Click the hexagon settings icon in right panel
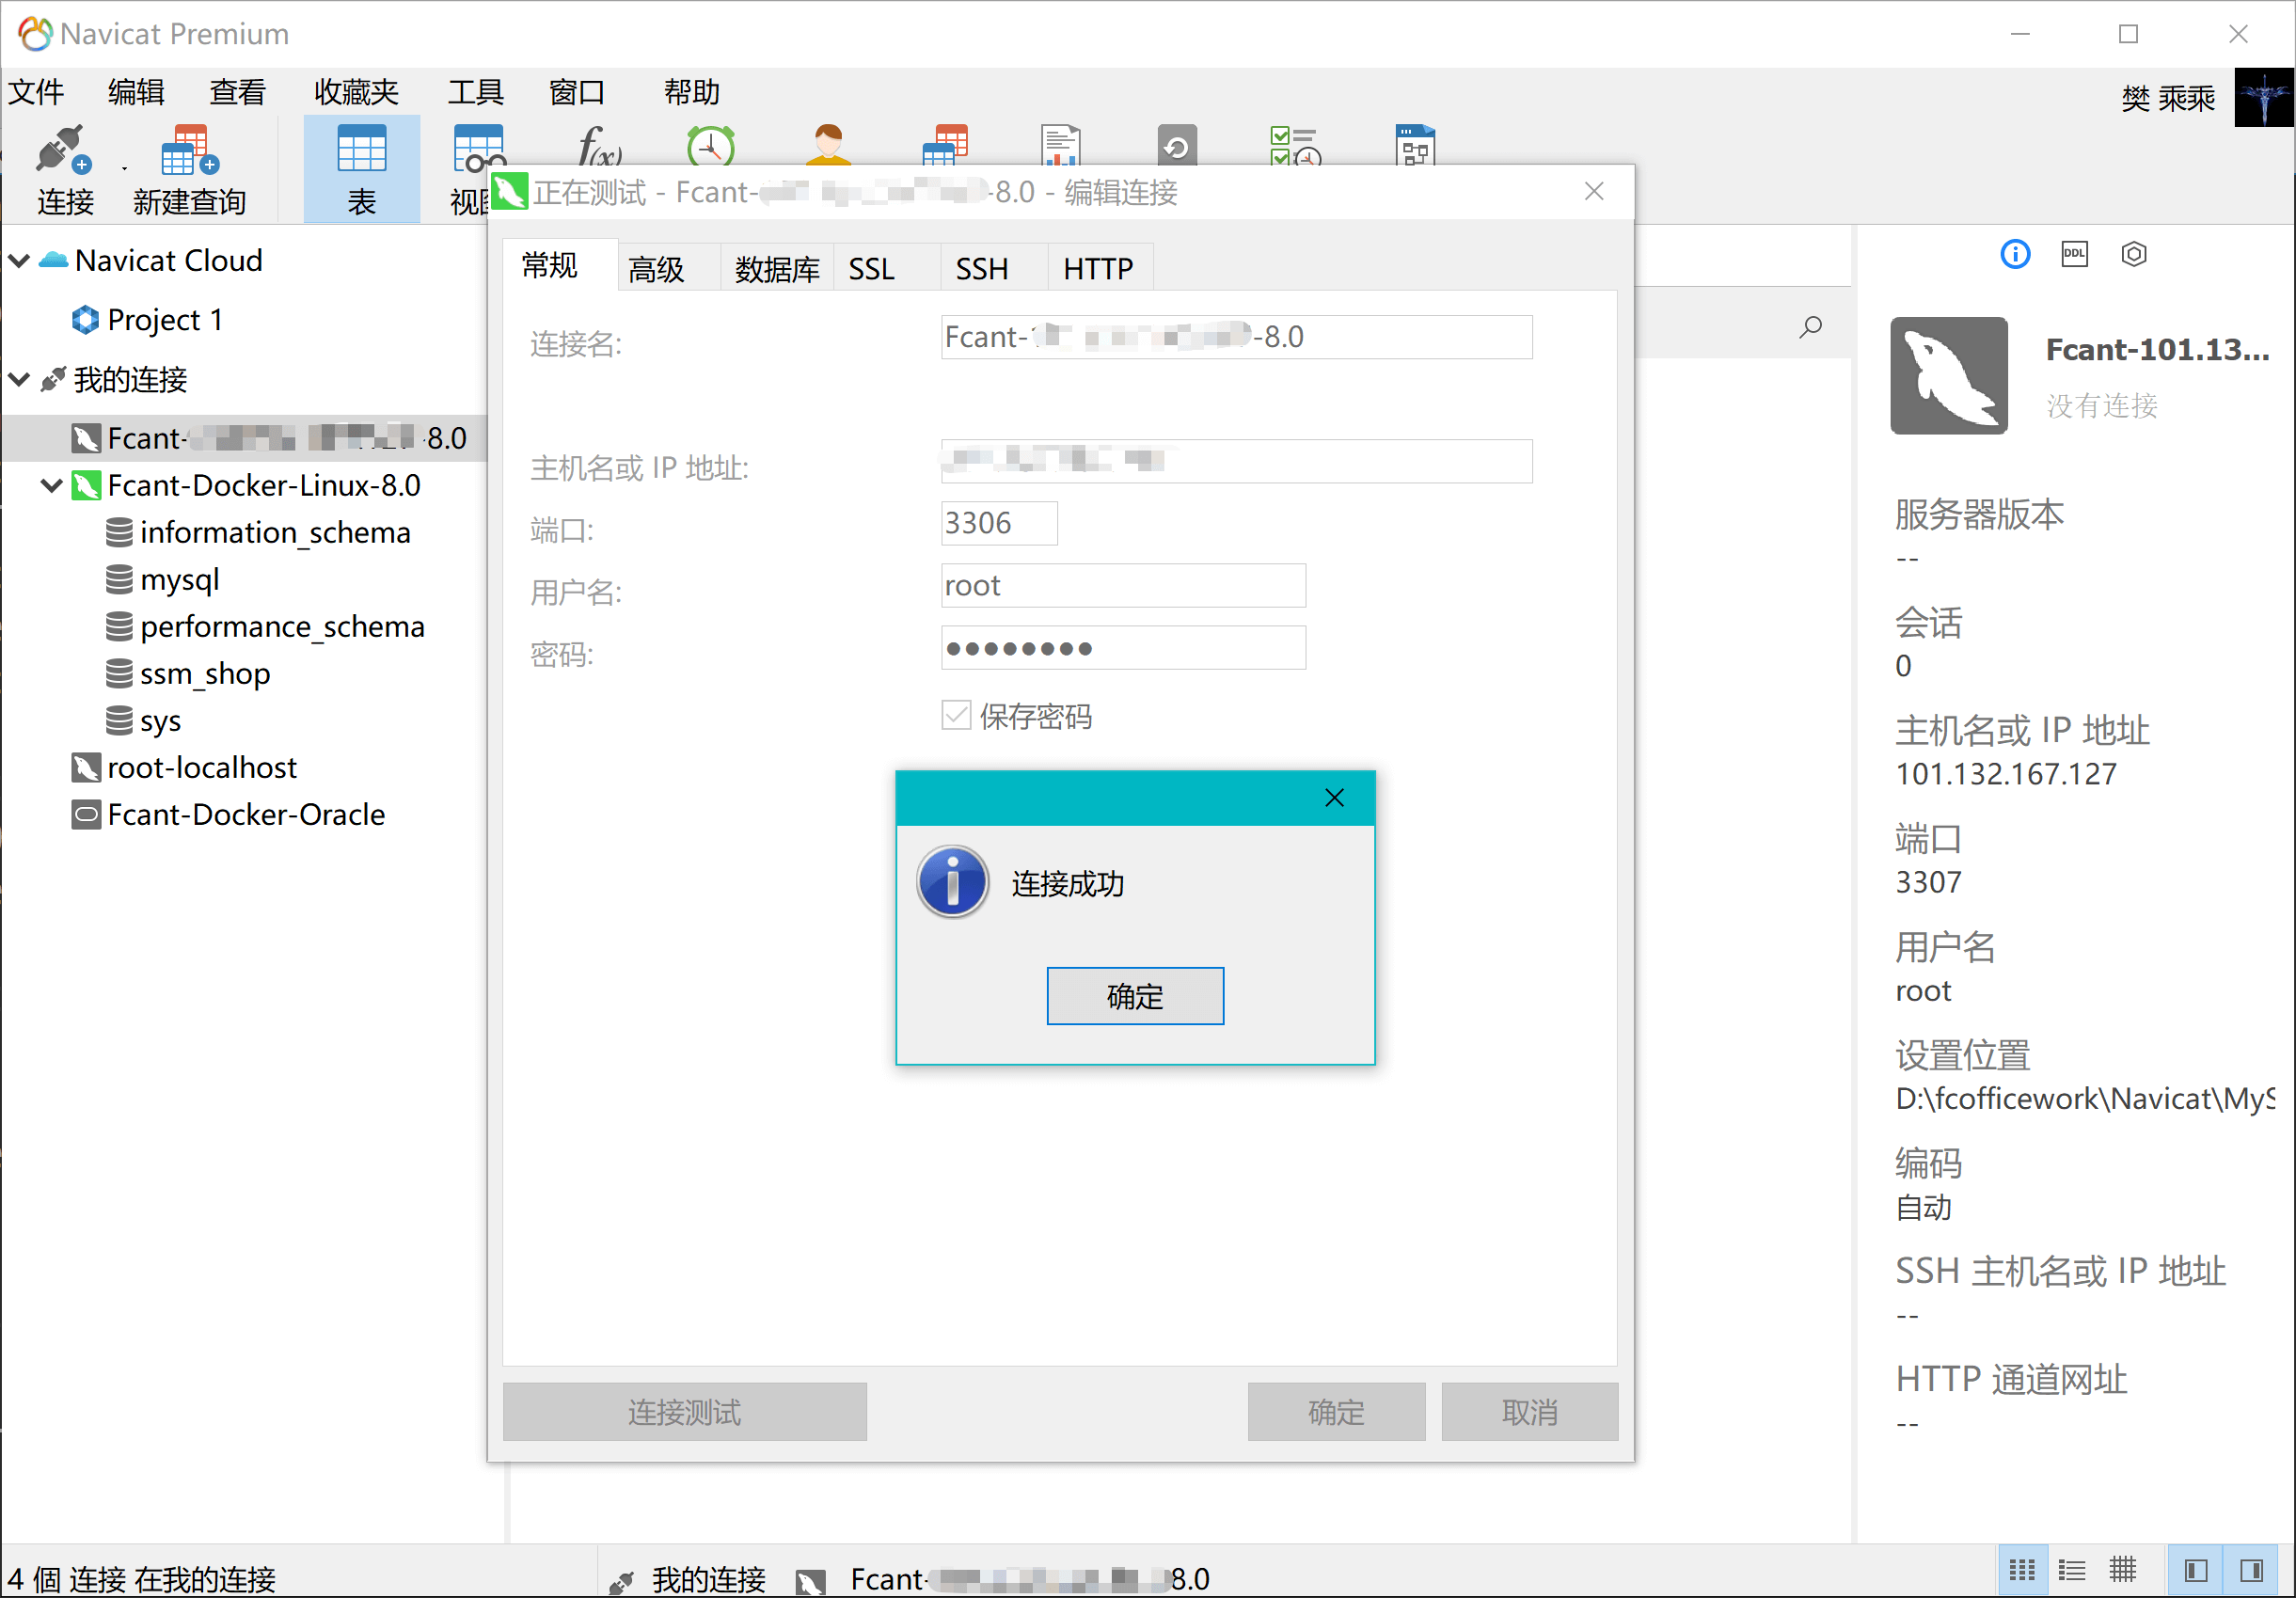Viewport: 2296px width, 1598px height. click(x=2133, y=254)
